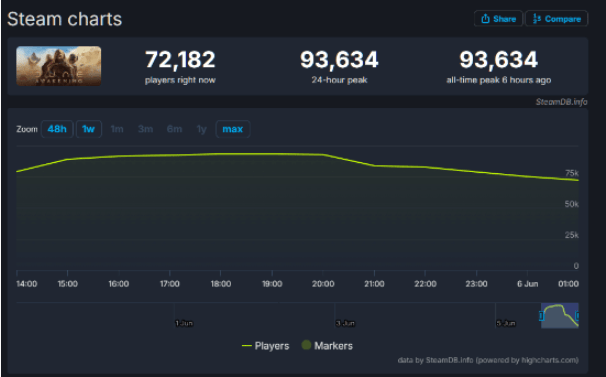Click the 5 Jun navigator label
Viewport: 606px width, 377px height.
[506, 323]
